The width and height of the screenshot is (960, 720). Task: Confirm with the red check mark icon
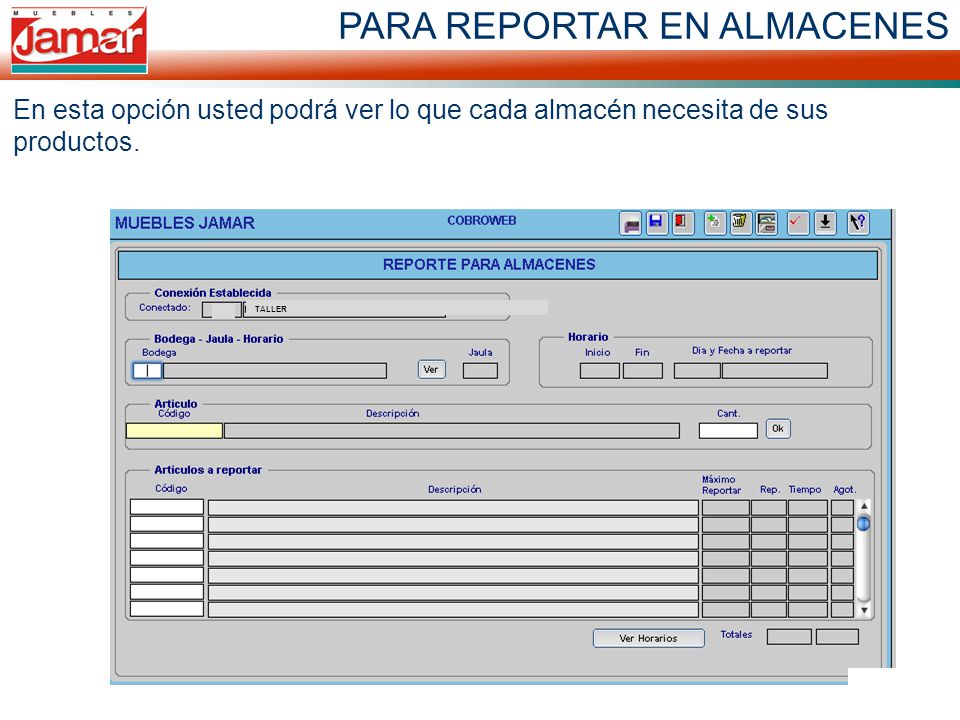(797, 223)
